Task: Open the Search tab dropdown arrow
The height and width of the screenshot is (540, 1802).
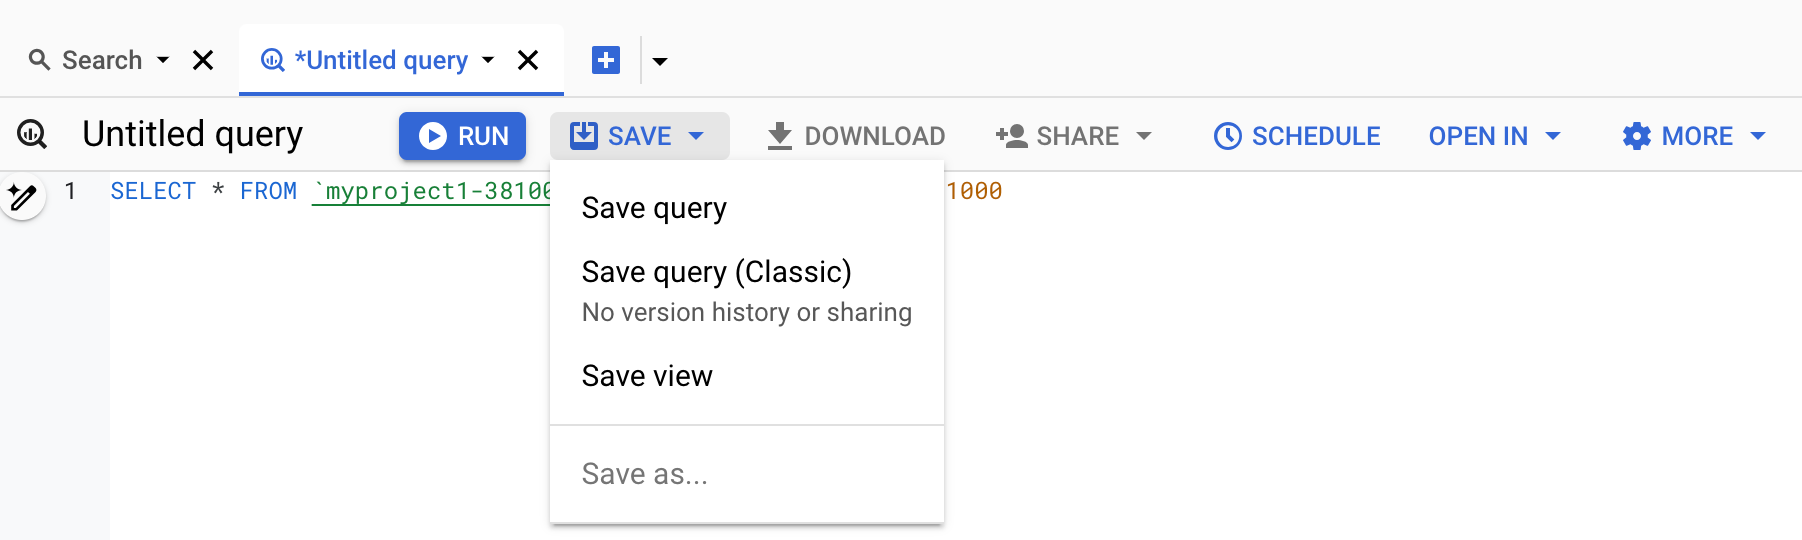Action: coord(163,60)
